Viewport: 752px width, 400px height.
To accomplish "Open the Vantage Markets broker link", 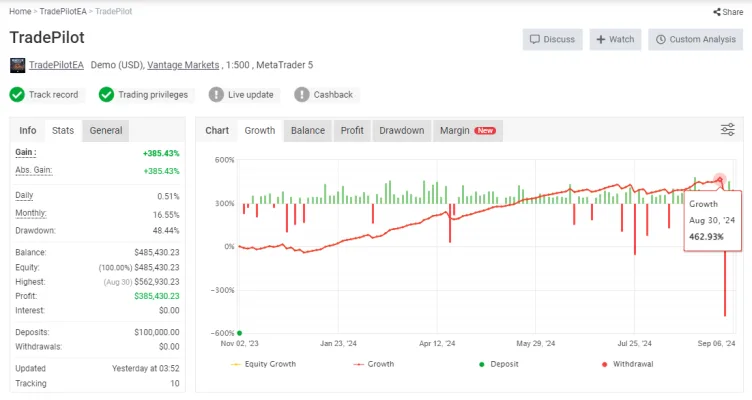I will click(x=183, y=65).
